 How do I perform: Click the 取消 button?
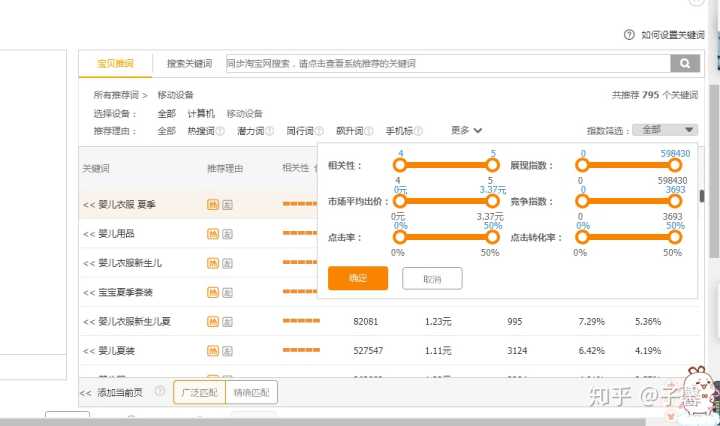click(x=432, y=278)
